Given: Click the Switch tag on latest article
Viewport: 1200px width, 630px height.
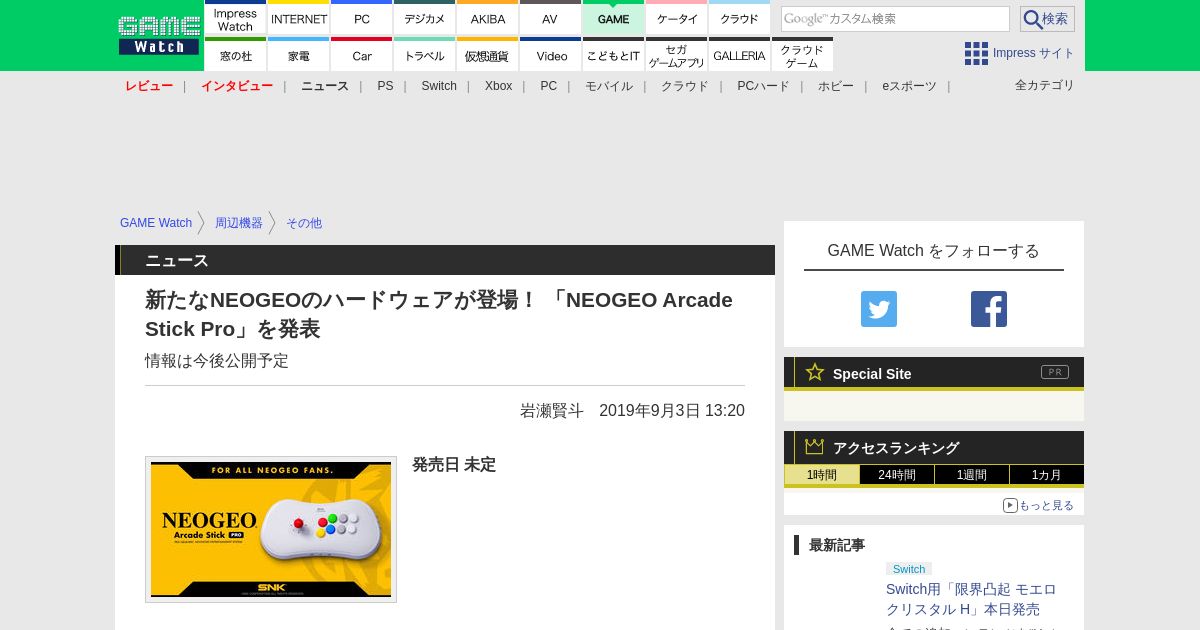Looking at the screenshot, I should click(909, 569).
